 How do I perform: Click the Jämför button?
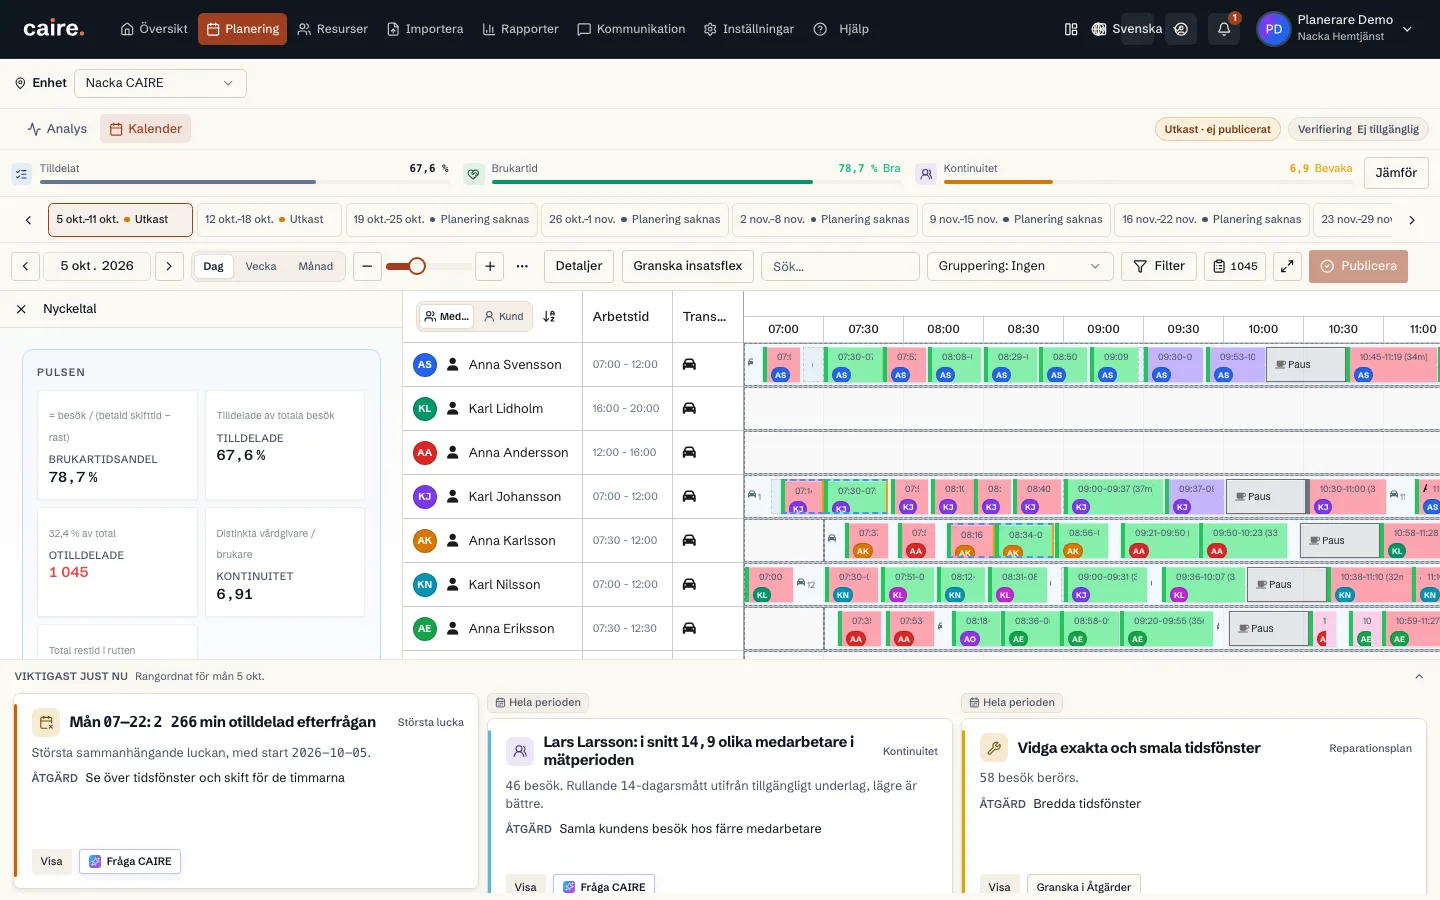1396,173
